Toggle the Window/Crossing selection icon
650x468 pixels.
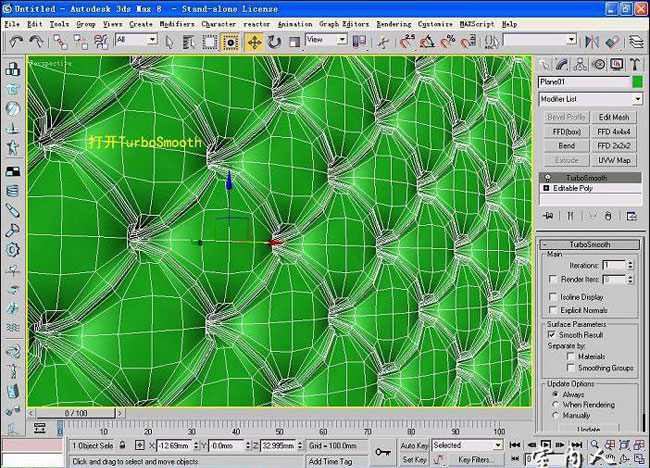(230, 42)
